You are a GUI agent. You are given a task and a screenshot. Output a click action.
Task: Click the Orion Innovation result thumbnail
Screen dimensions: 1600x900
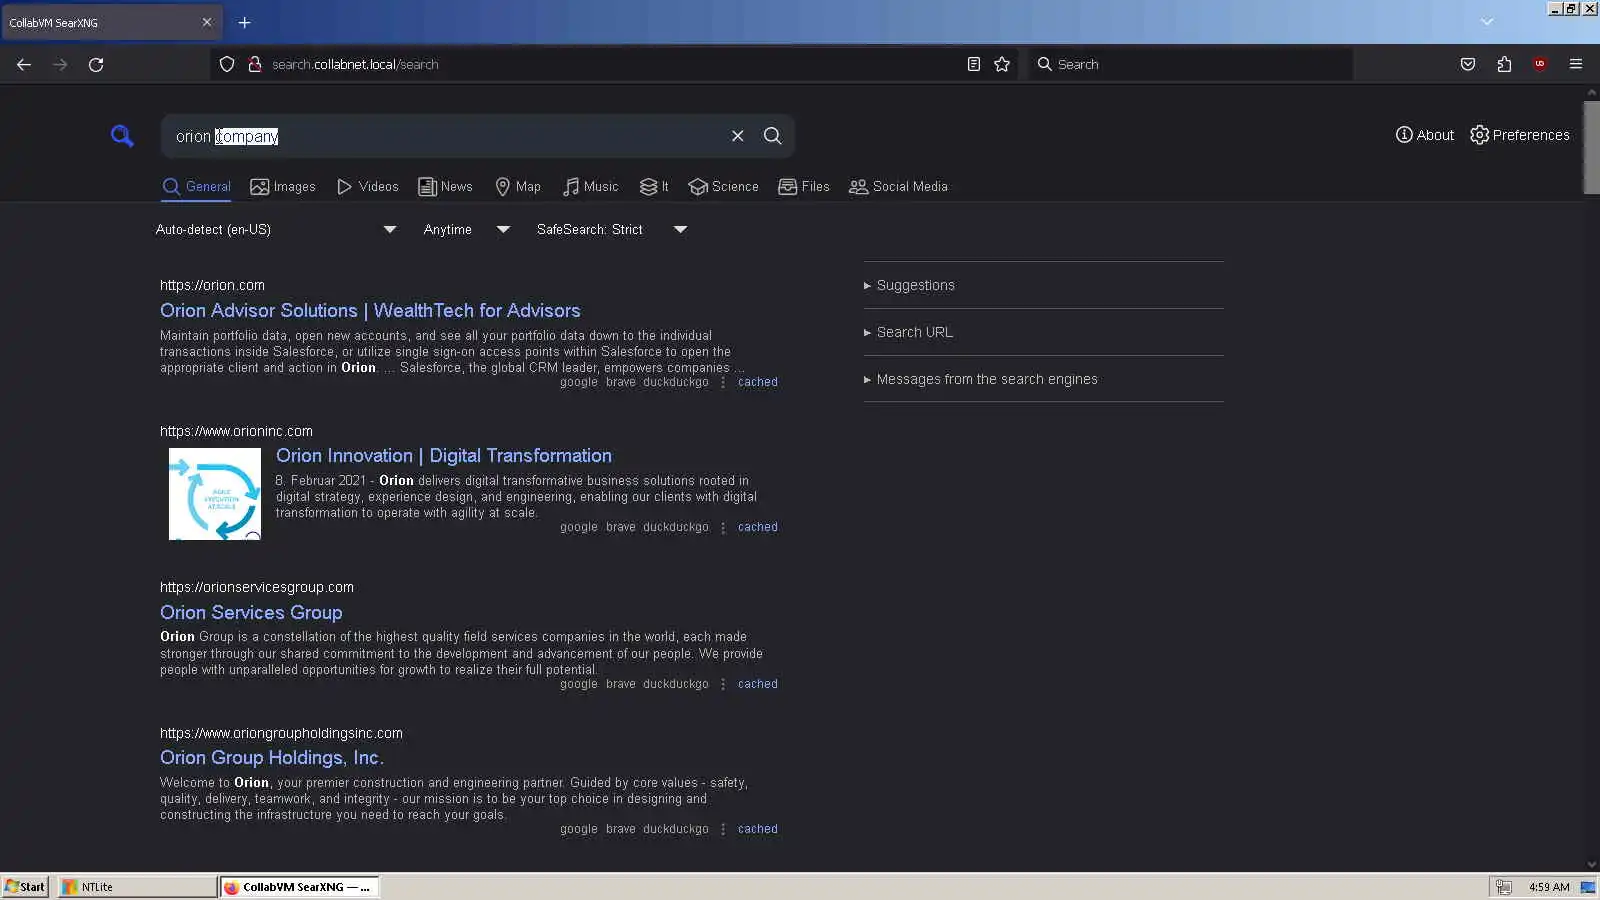215,494
